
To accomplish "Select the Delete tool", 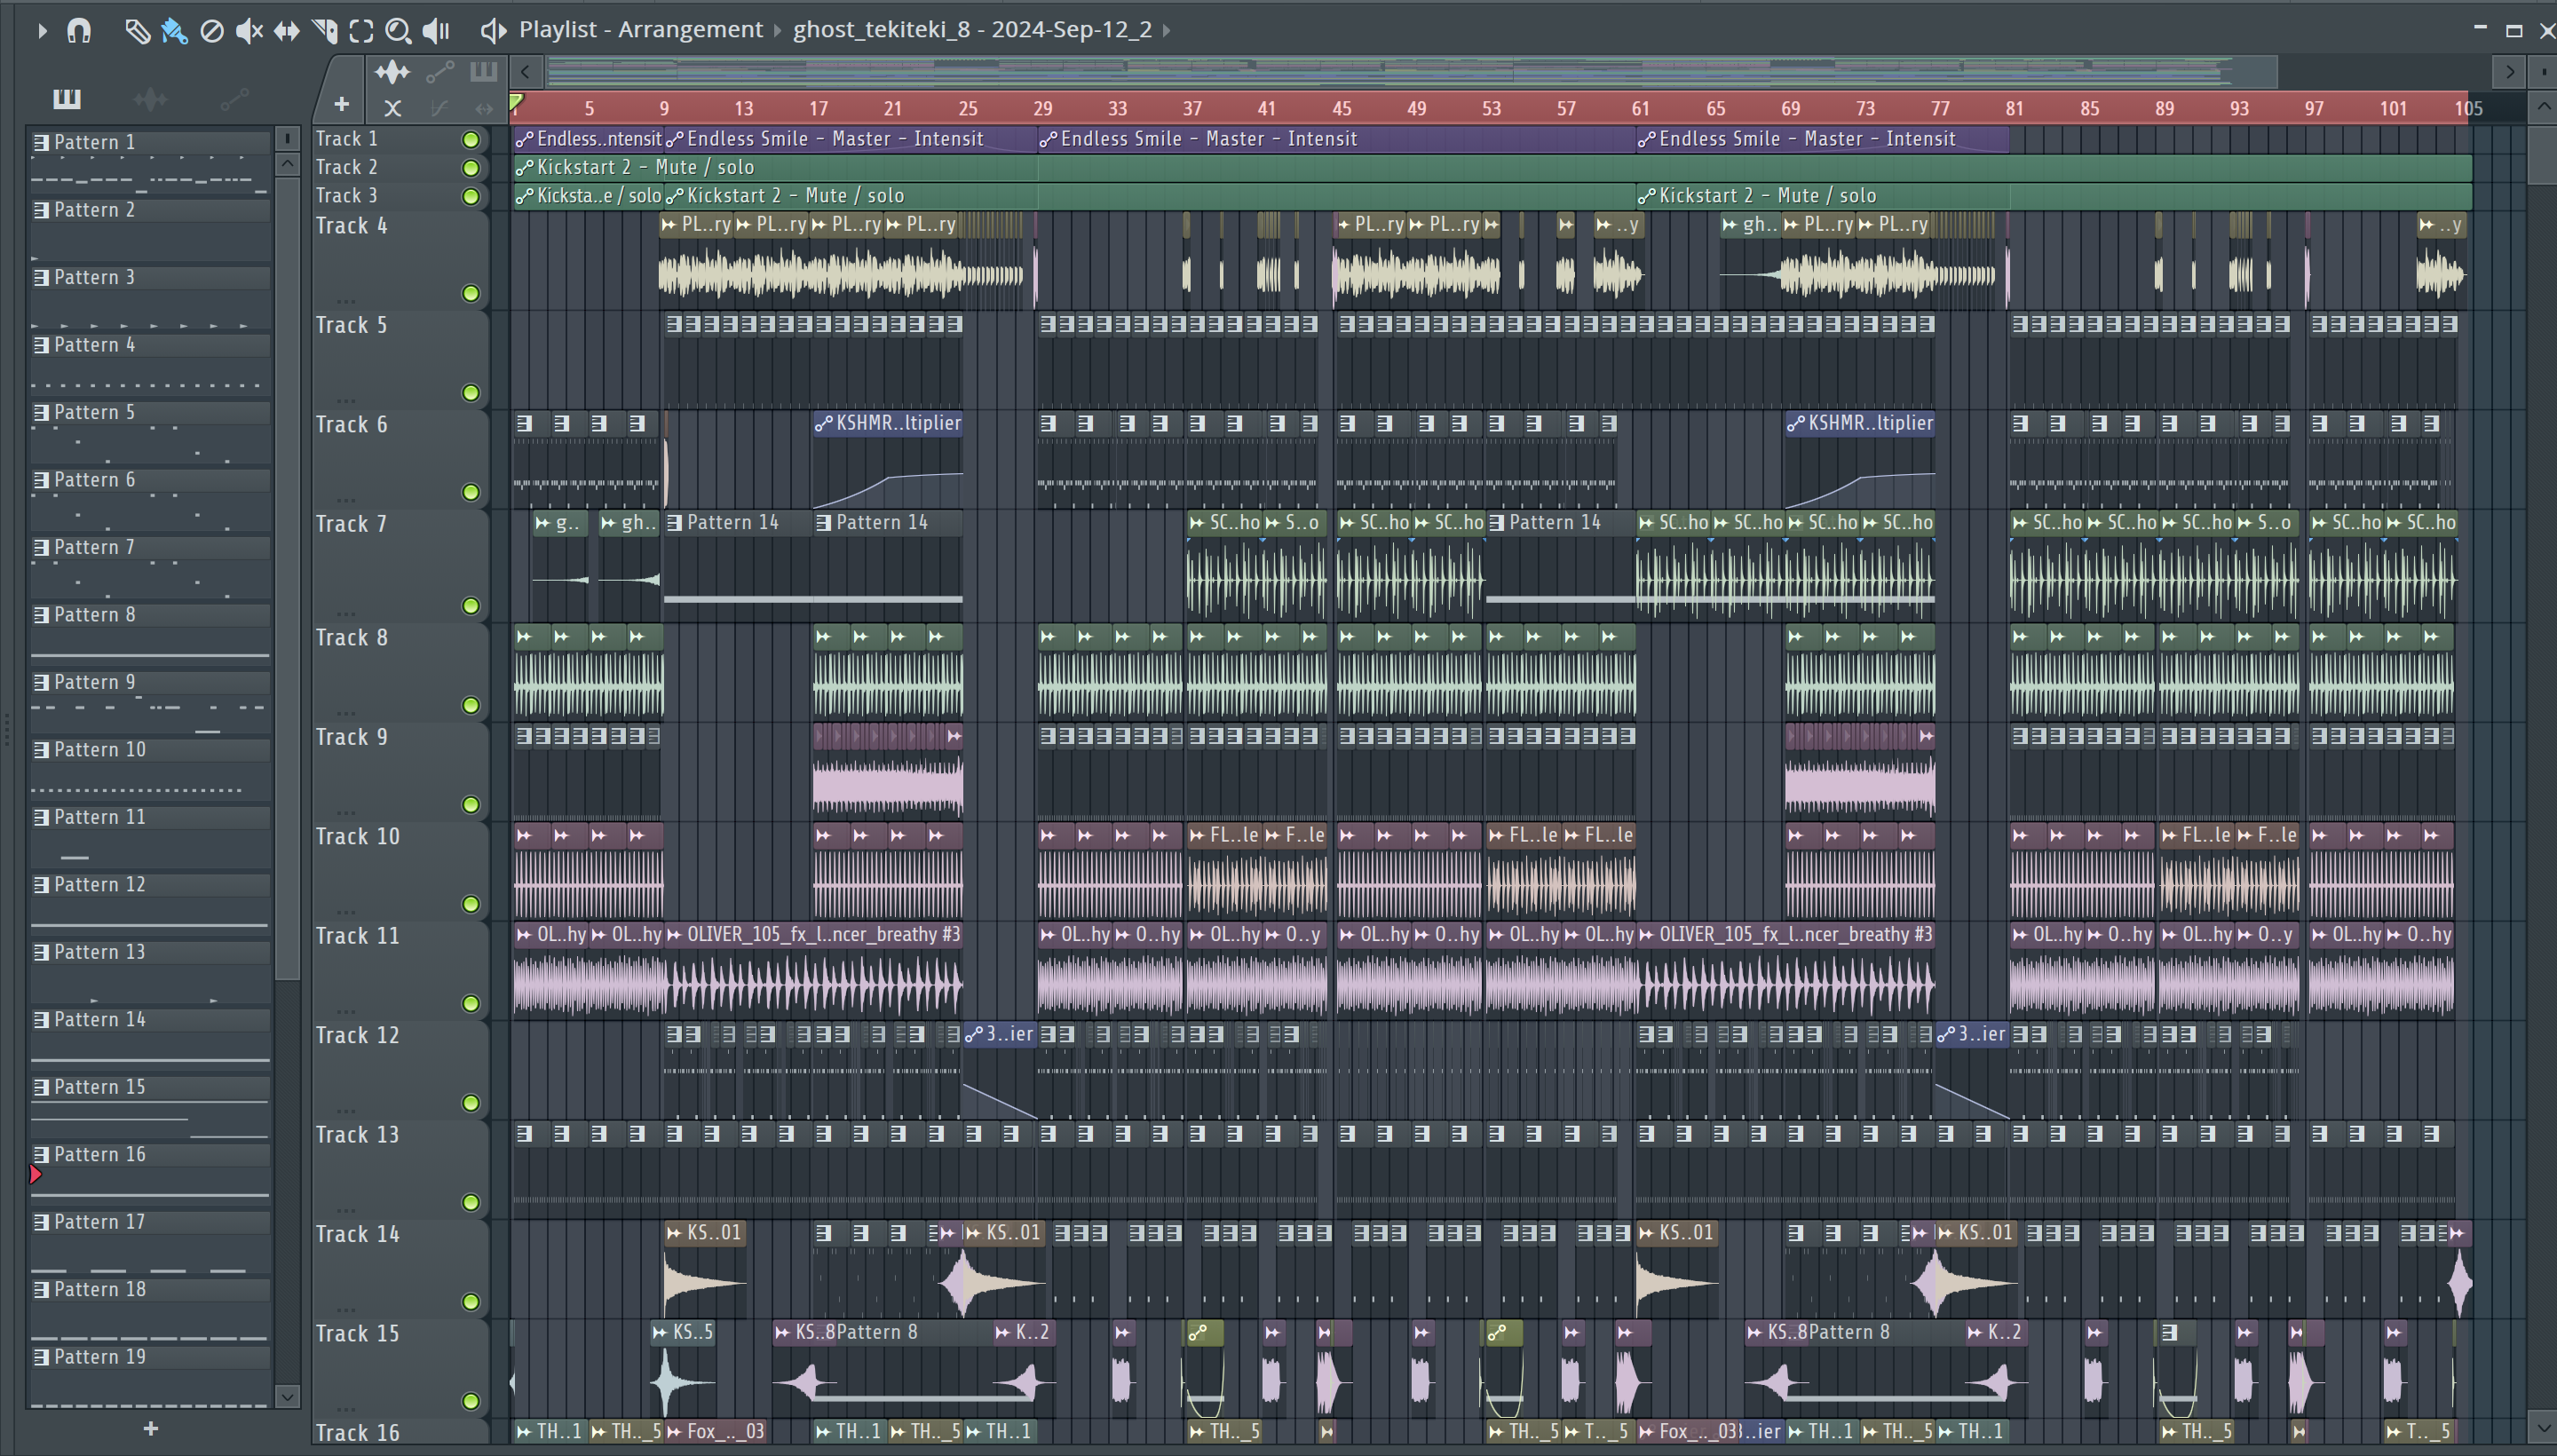I will click(211, 31).
